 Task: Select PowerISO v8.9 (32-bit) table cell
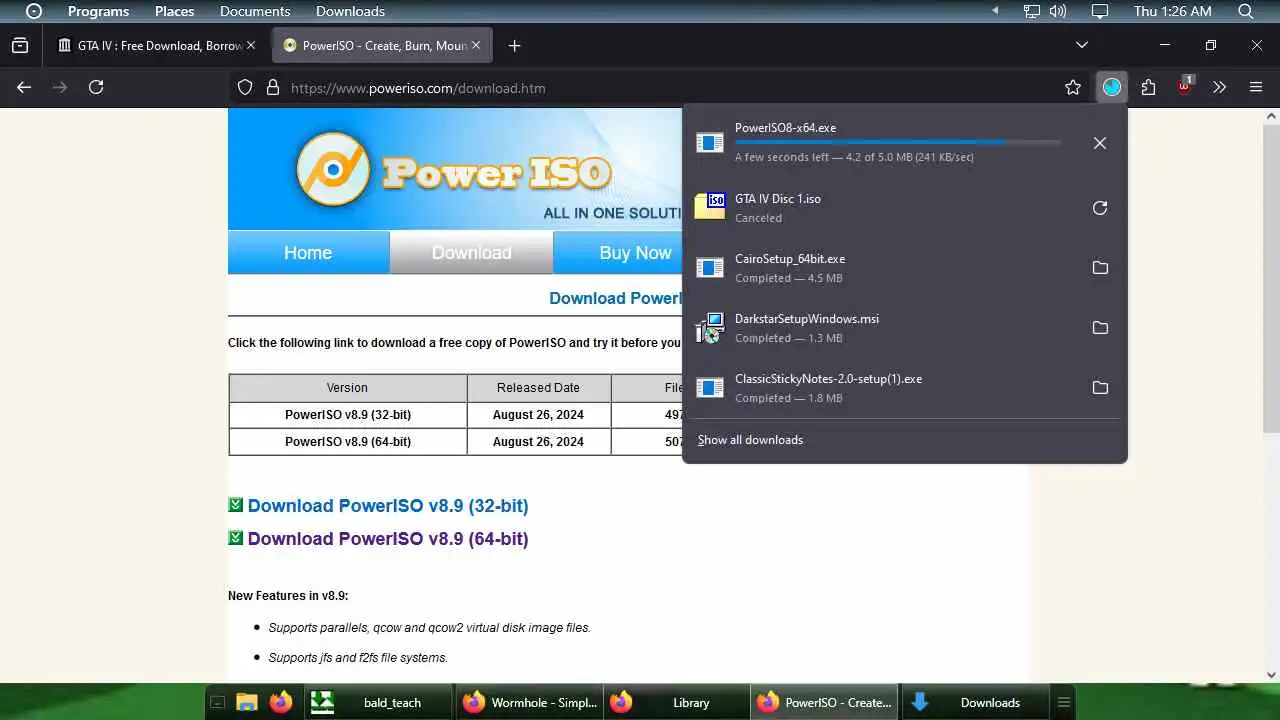coord(348,415)
